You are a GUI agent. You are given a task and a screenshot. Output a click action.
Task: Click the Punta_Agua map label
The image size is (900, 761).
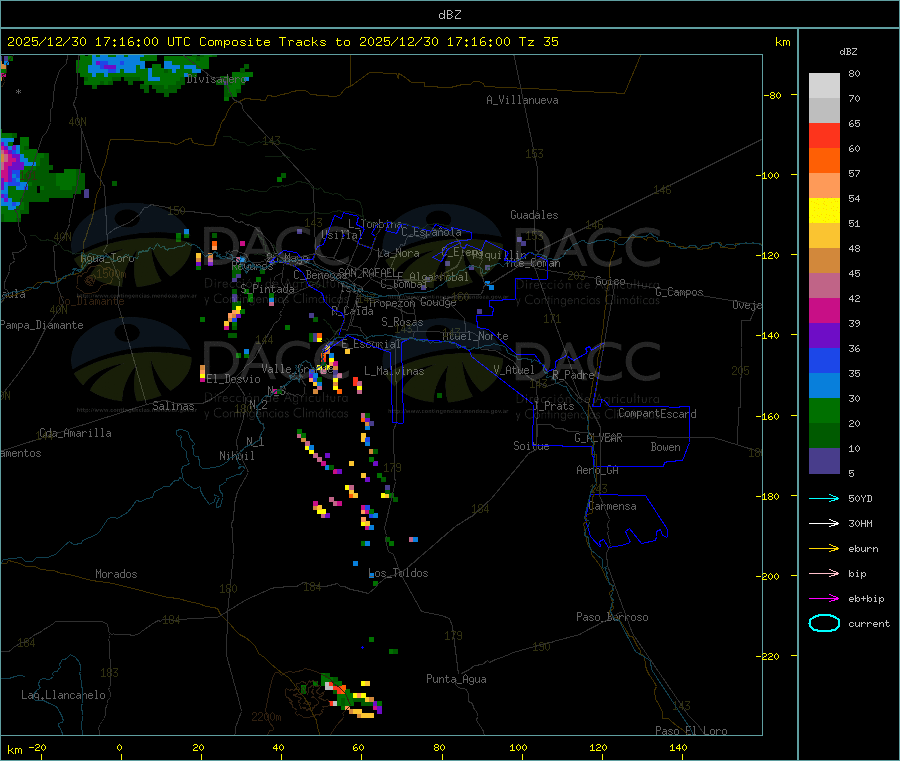pos(456,679)
